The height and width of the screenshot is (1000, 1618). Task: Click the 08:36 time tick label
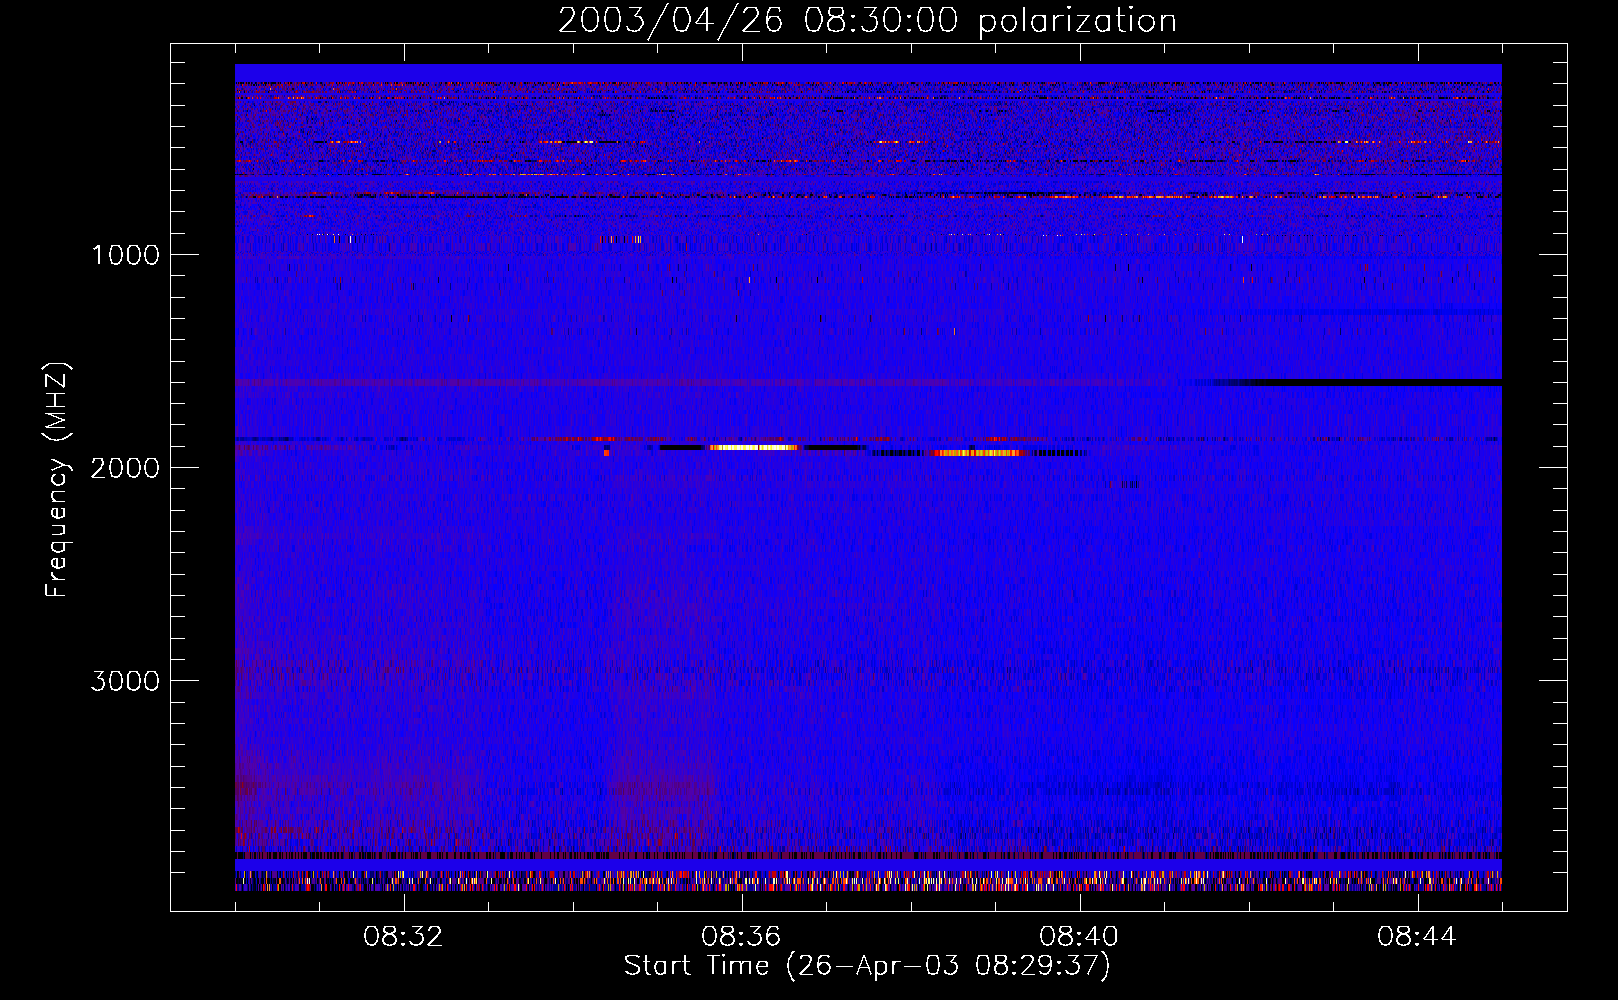(741, 937)
